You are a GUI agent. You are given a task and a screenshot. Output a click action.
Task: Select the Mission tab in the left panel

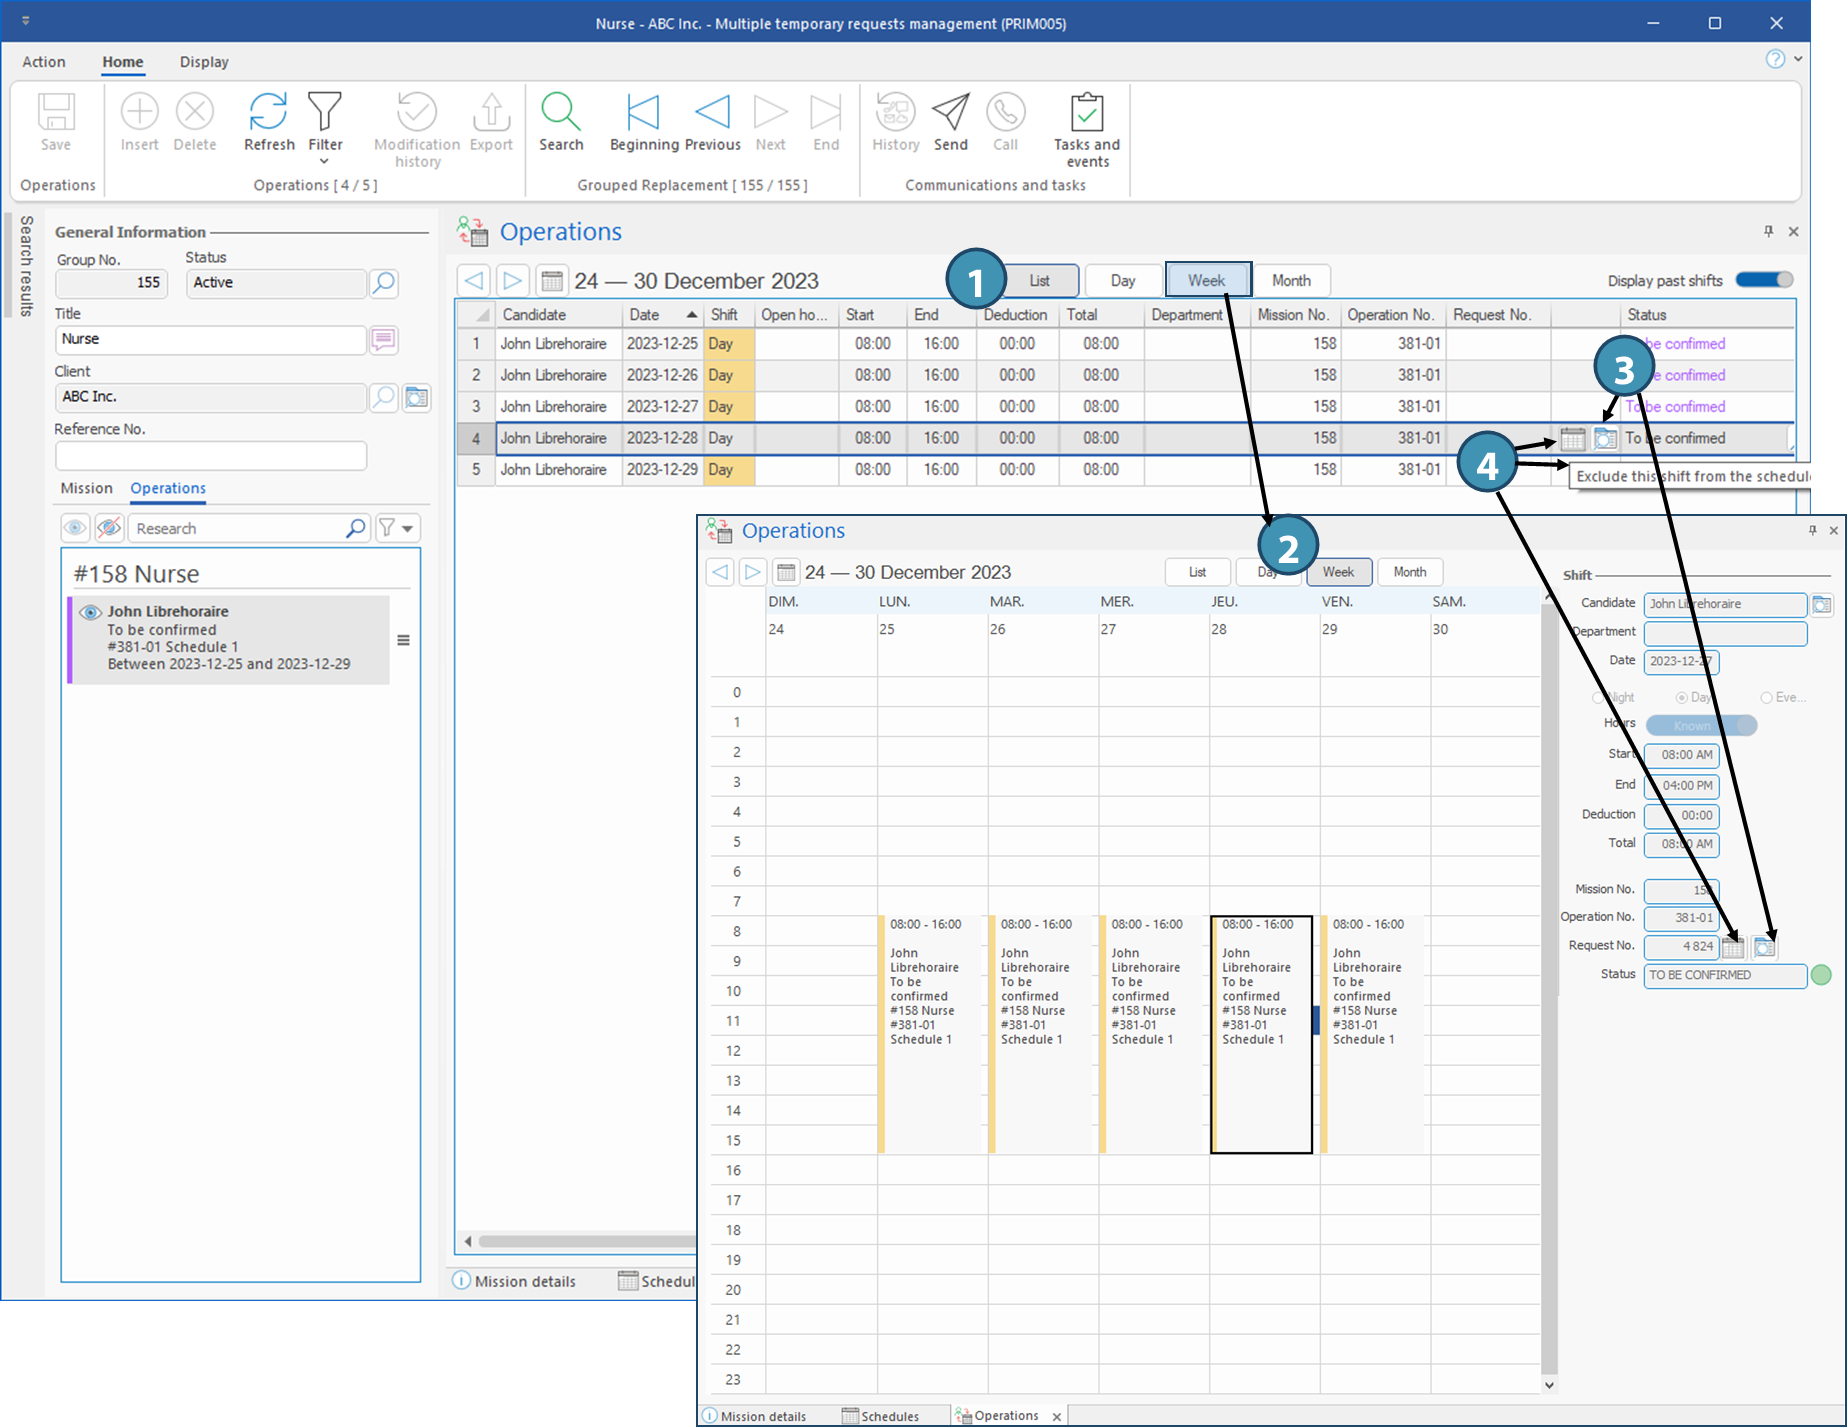pyautogui.click(x=86, y=488)
